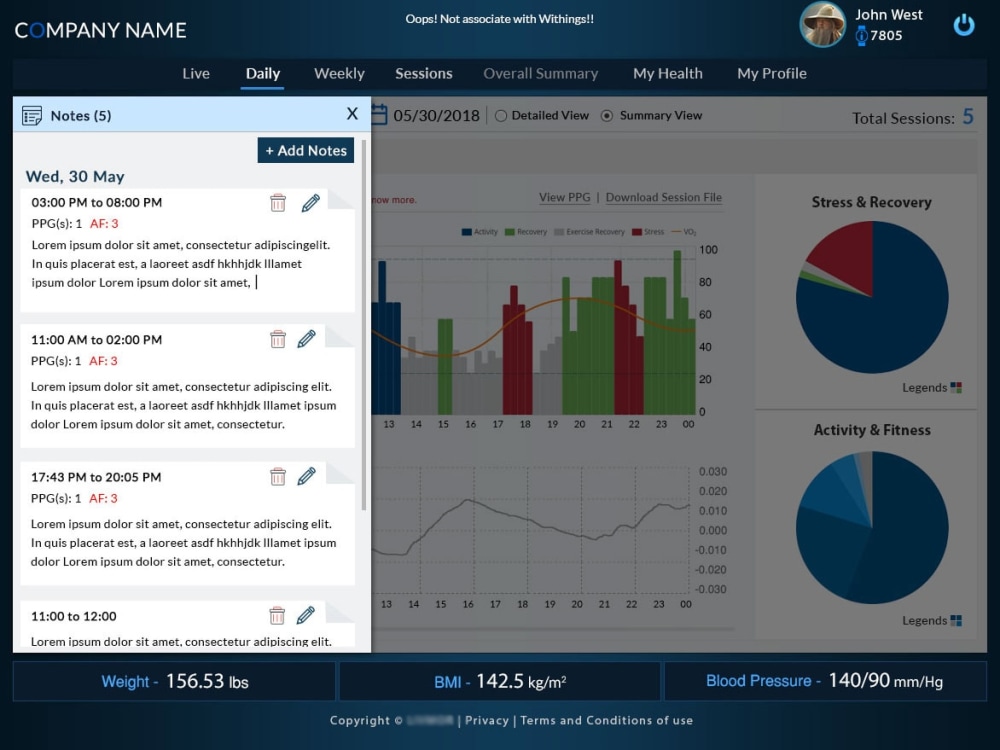Delete the 03:00 PM to 08:00 PM note
1000x750 pixels.
click(278, 203)
